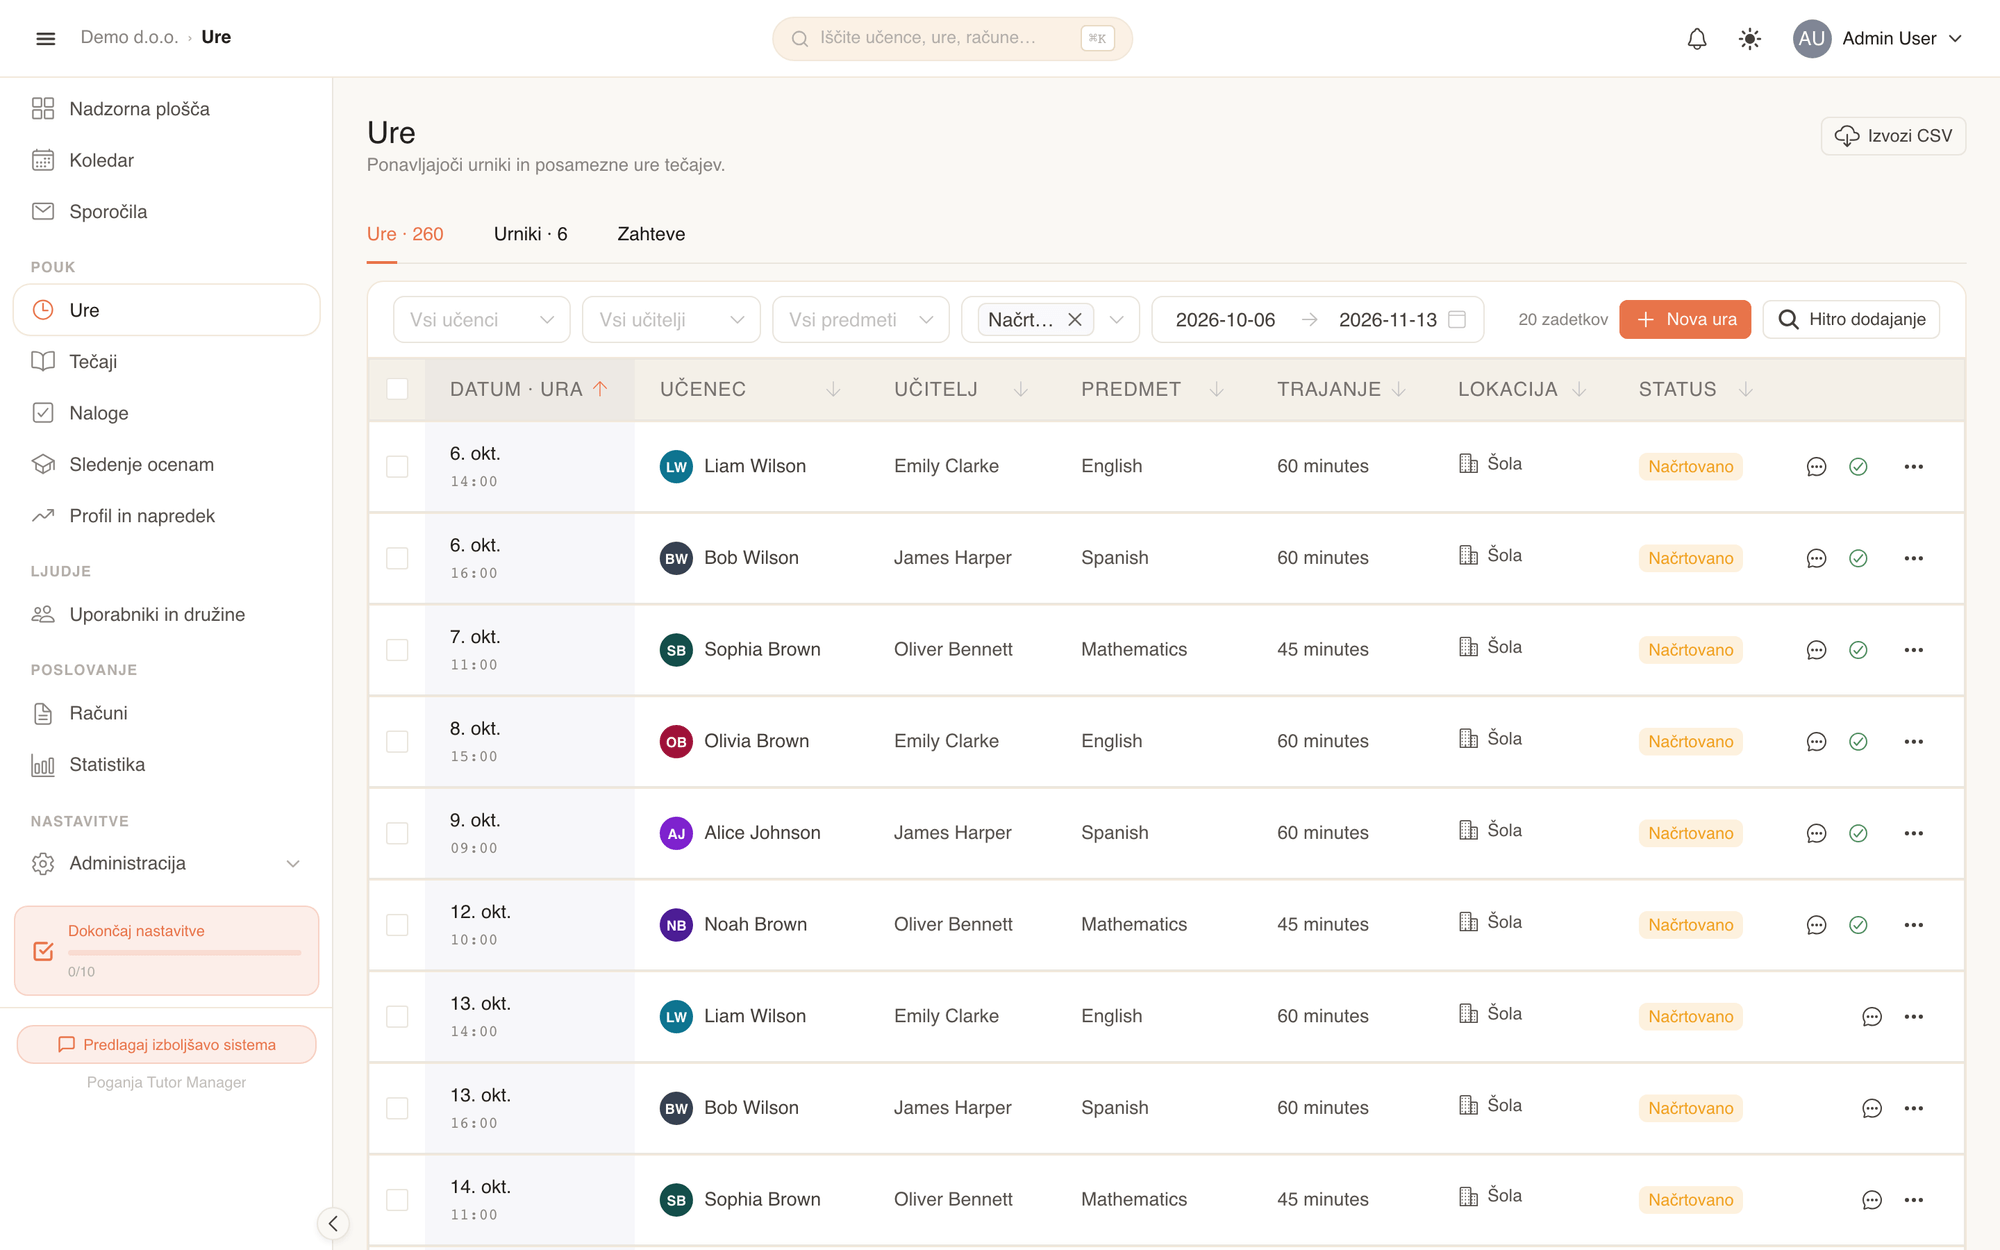The width and height of the screenshot is (2000, 1250).
Task: Tick checkbox for Sophia Brown 7. okt. row
Action: point(397,650)
